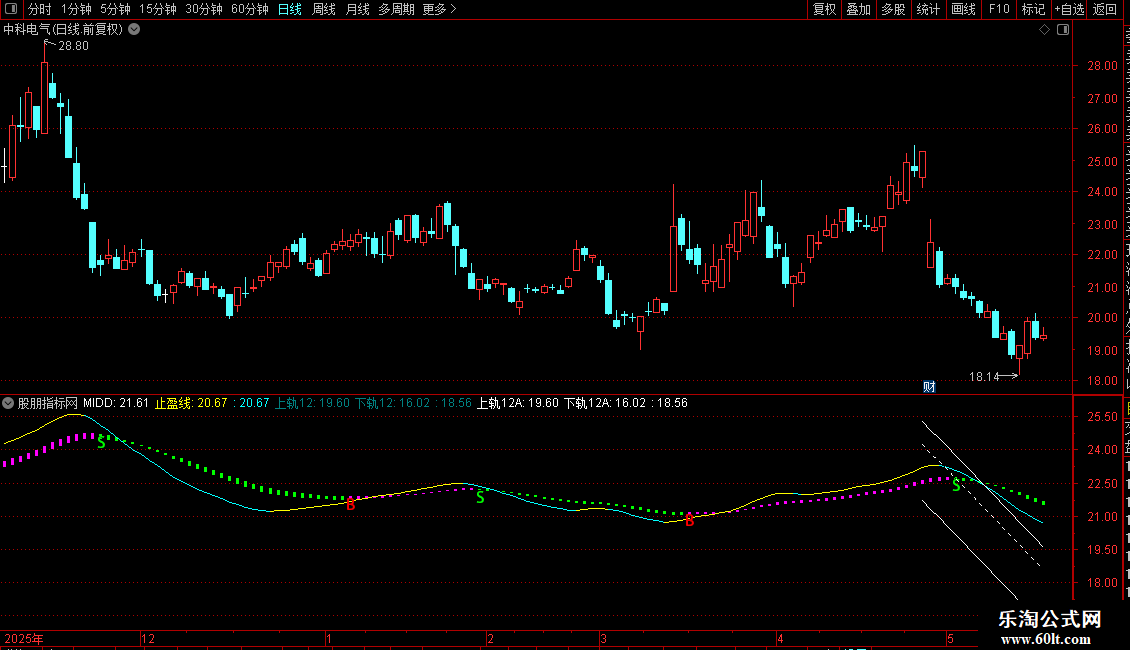Open the F10 company info
This screenshot has width=1130, height=650.
999,9
